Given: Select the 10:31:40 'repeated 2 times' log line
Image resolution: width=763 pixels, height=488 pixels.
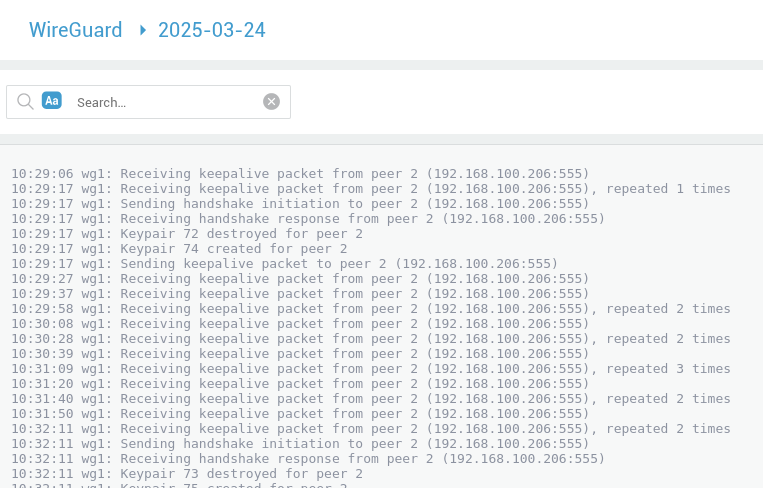Looking at the screenshot, I should coord(371,399).
